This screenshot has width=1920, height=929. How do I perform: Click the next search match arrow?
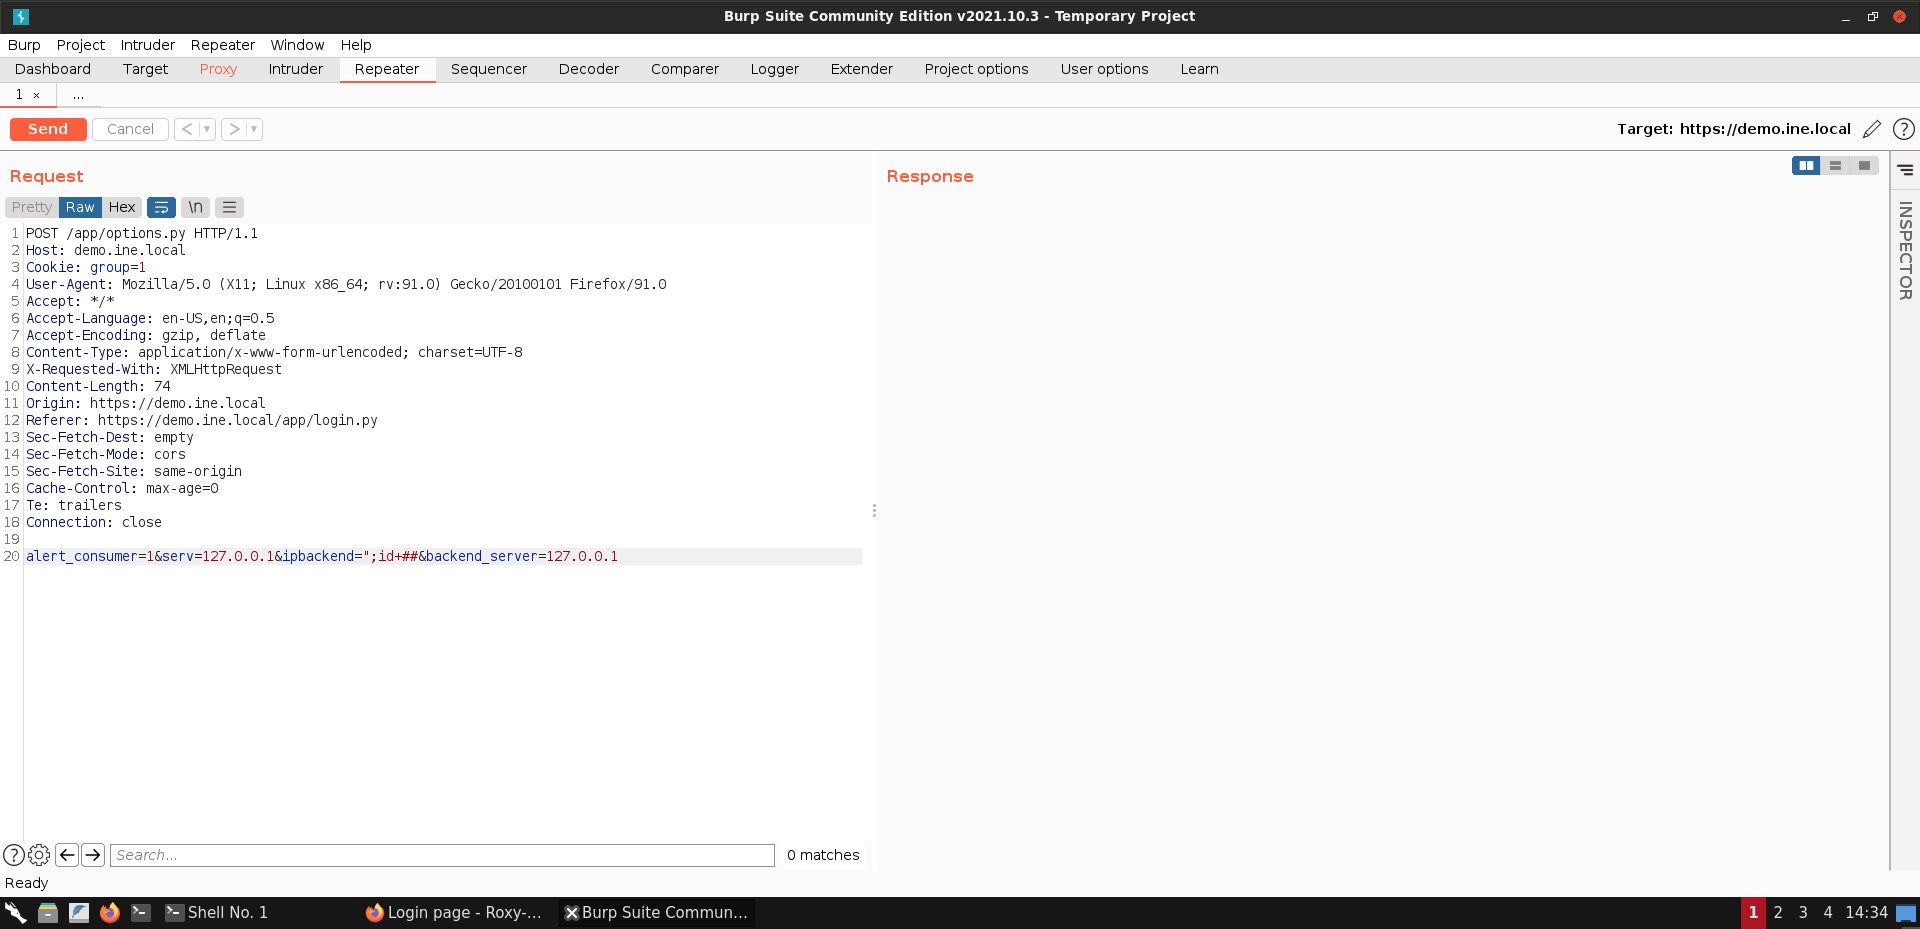pos(93,855)
